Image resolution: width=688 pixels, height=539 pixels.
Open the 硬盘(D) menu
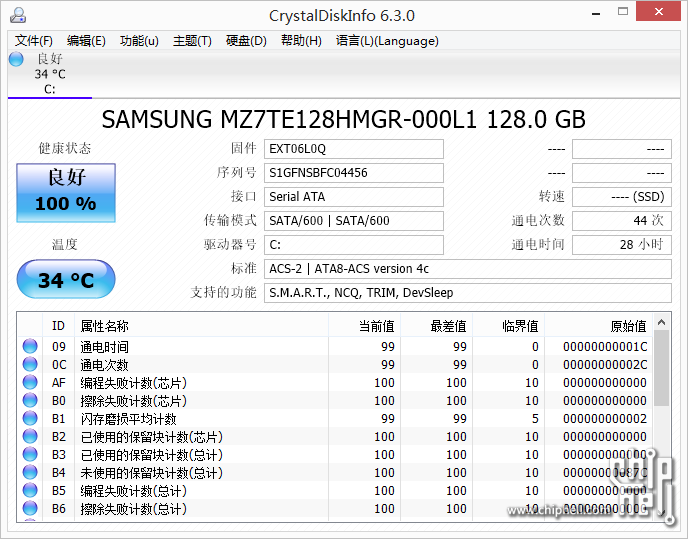click(x=246, y=41)
